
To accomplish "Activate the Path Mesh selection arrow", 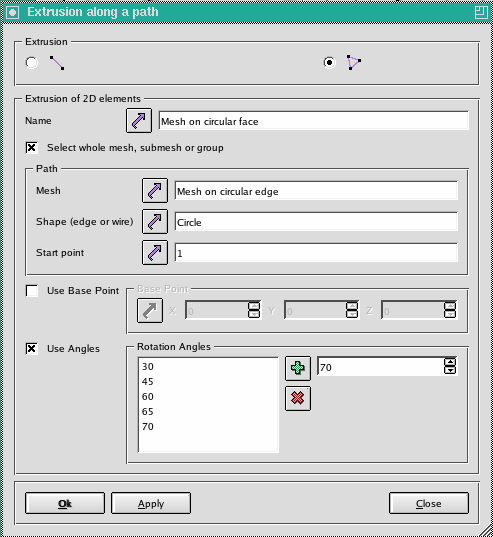I will [155, 190].
